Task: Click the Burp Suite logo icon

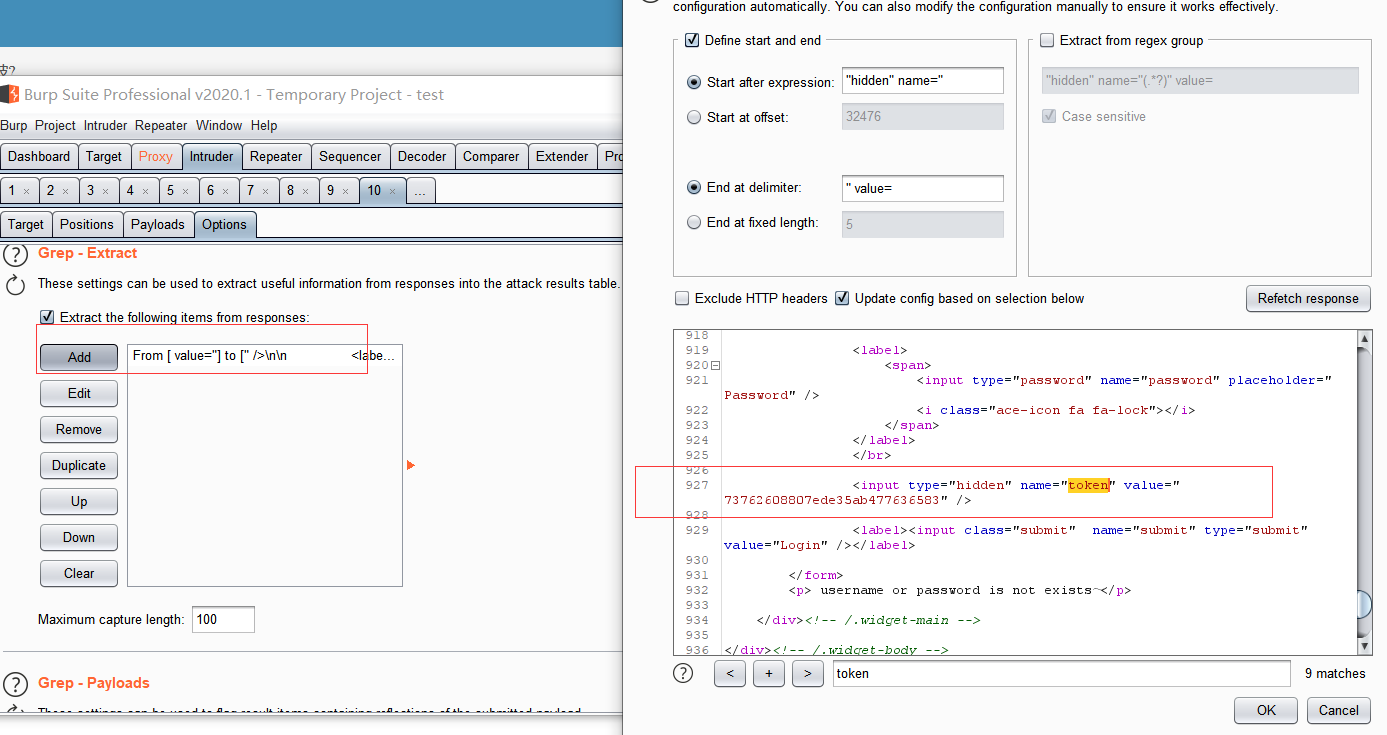Action: pyautogui.click(x=10, y=95)
